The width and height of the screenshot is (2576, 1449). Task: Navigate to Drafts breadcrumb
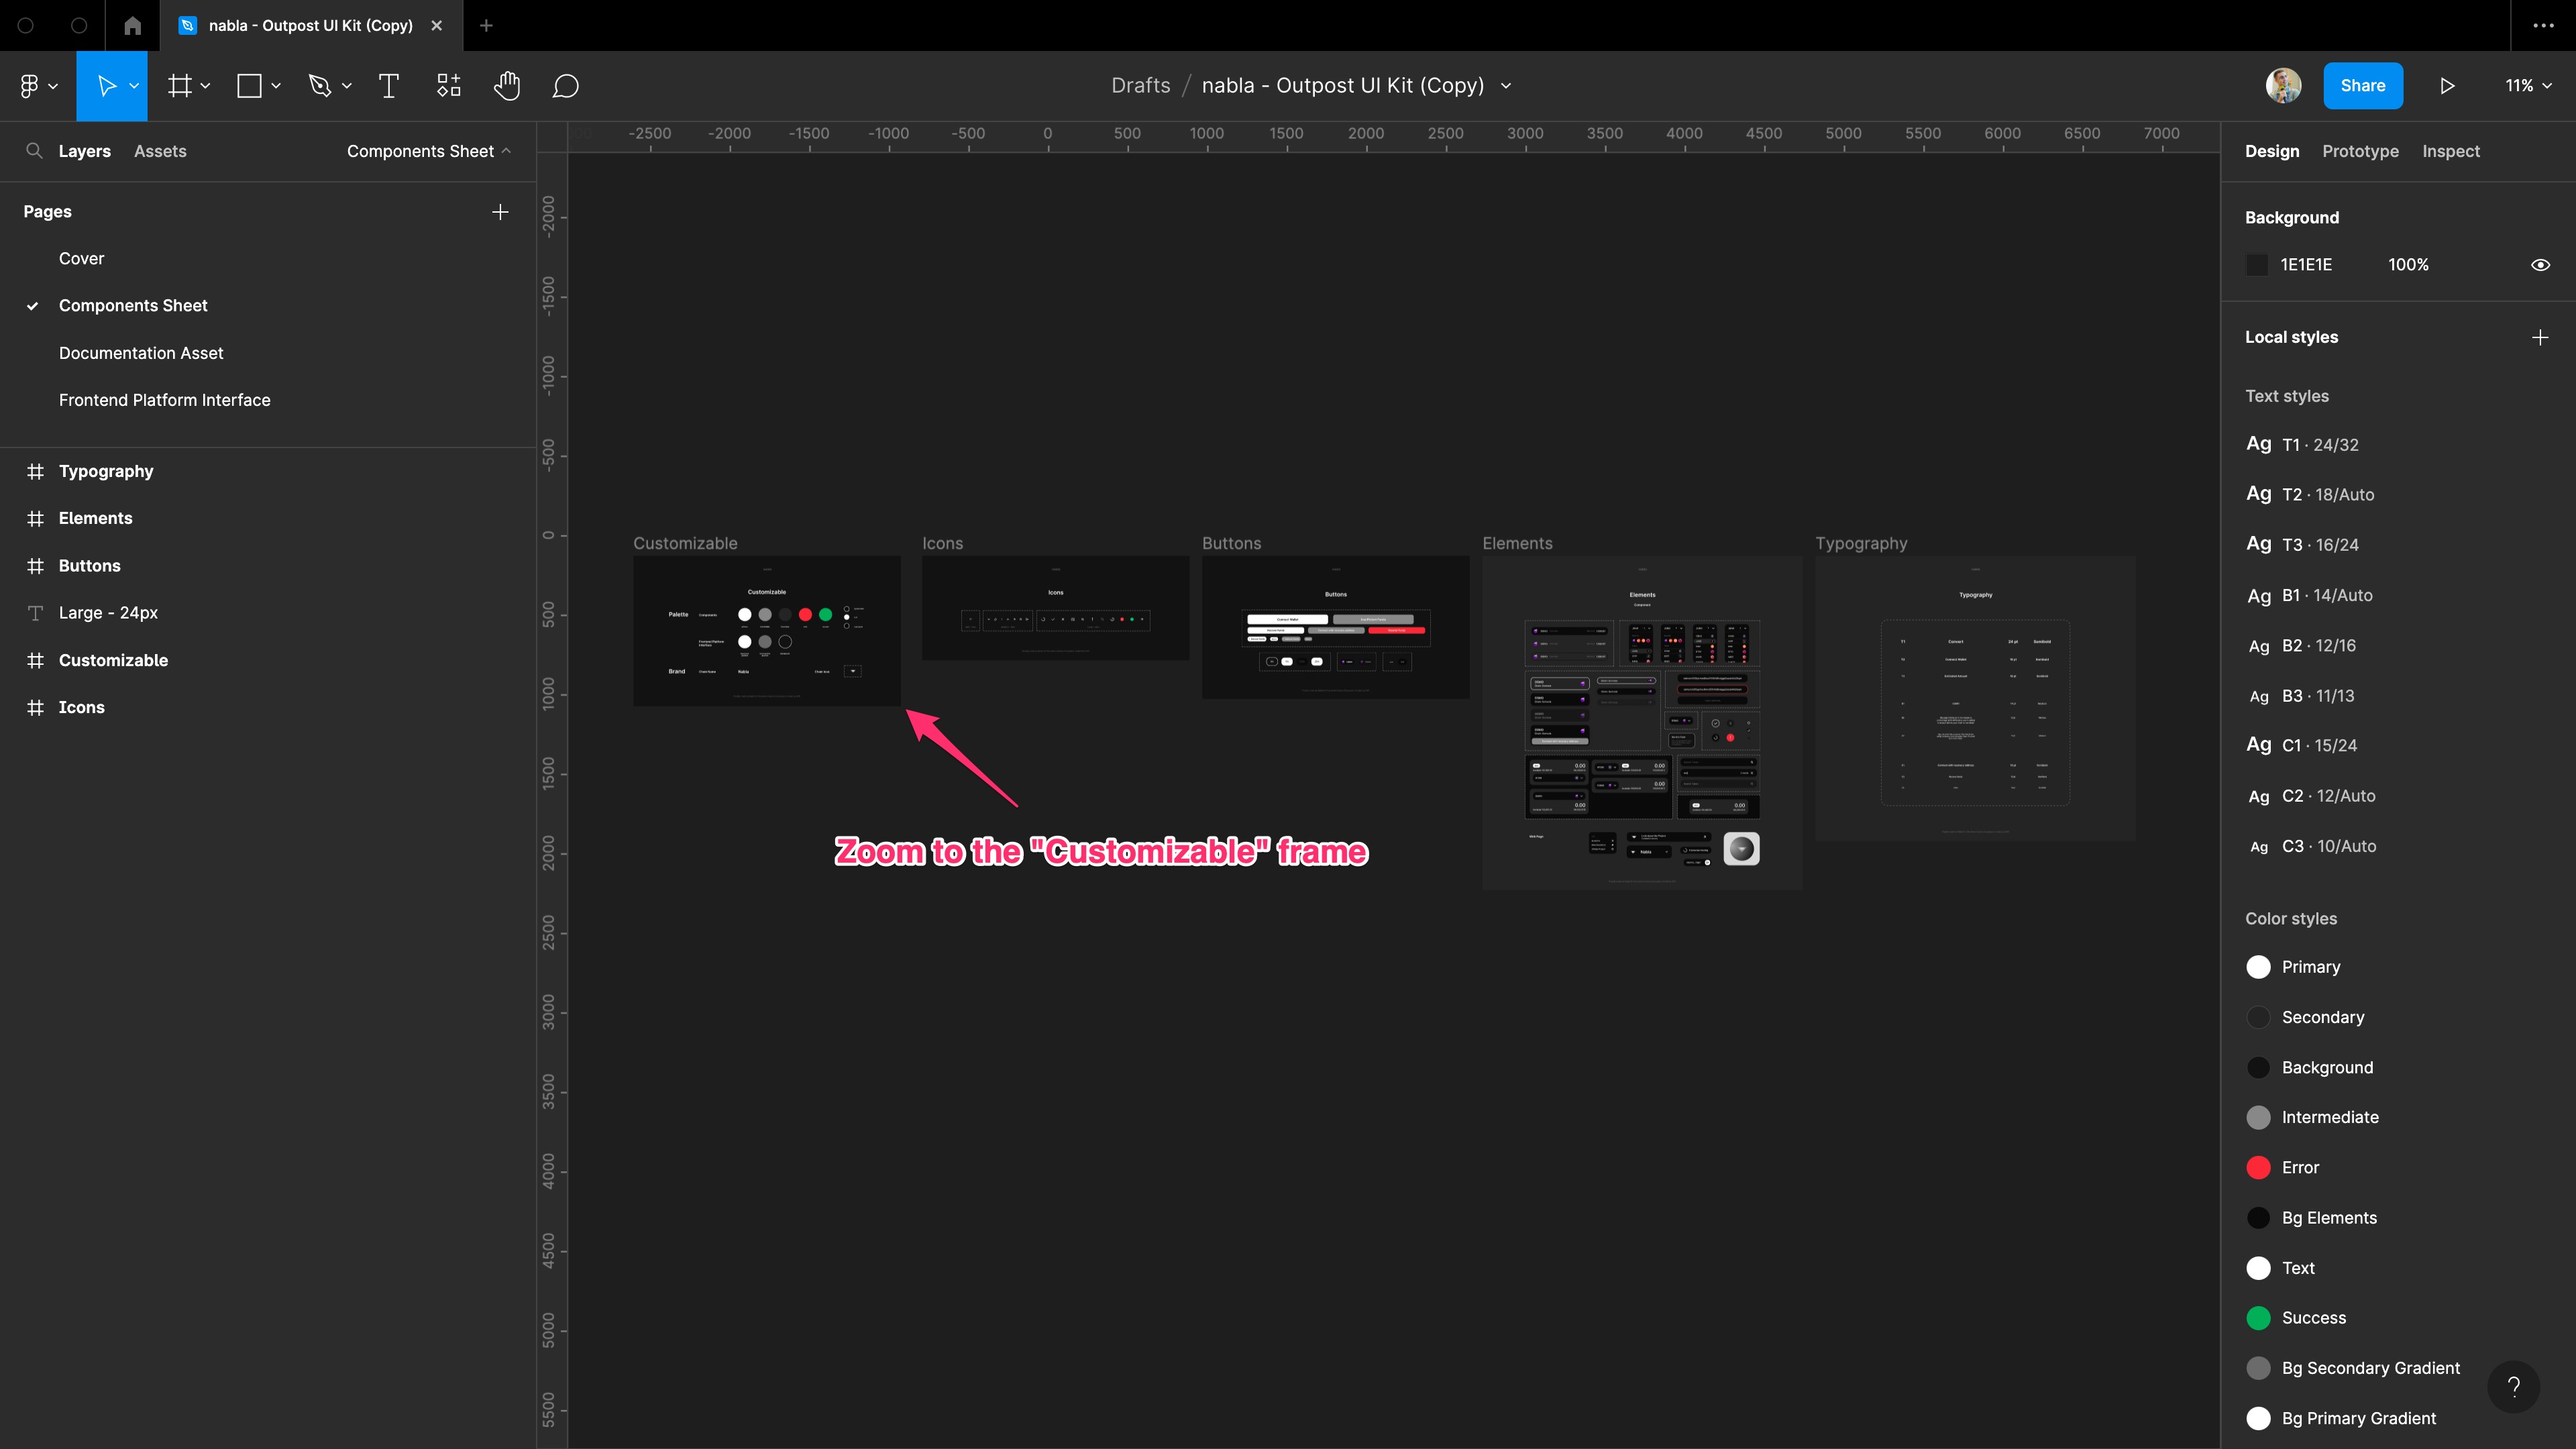click(x=1140, y=85)
